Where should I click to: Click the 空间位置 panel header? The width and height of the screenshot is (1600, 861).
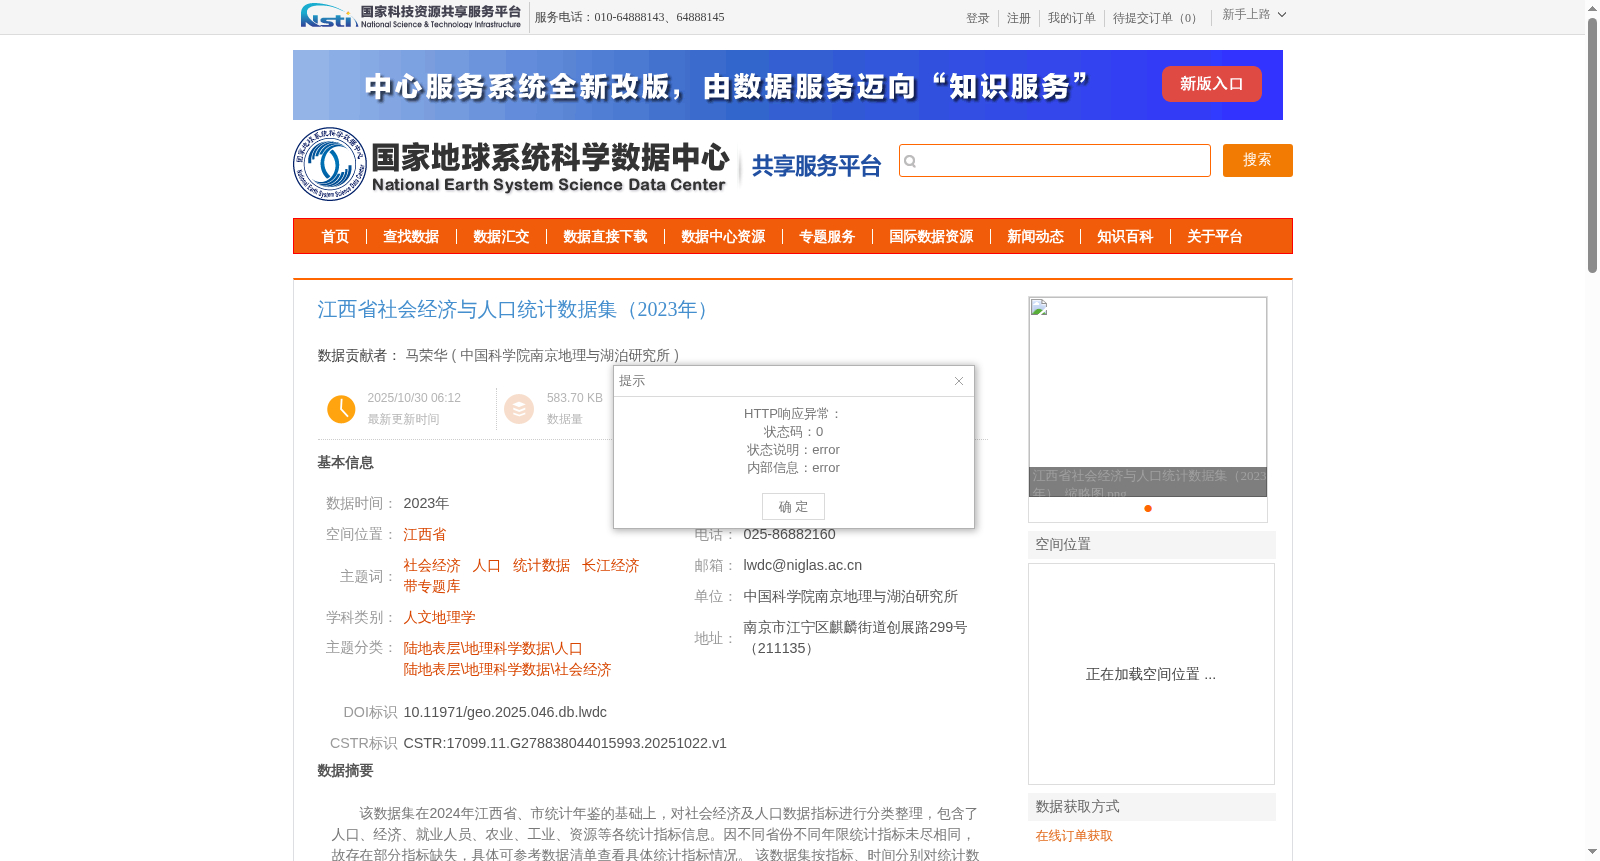coord(1152,545)
